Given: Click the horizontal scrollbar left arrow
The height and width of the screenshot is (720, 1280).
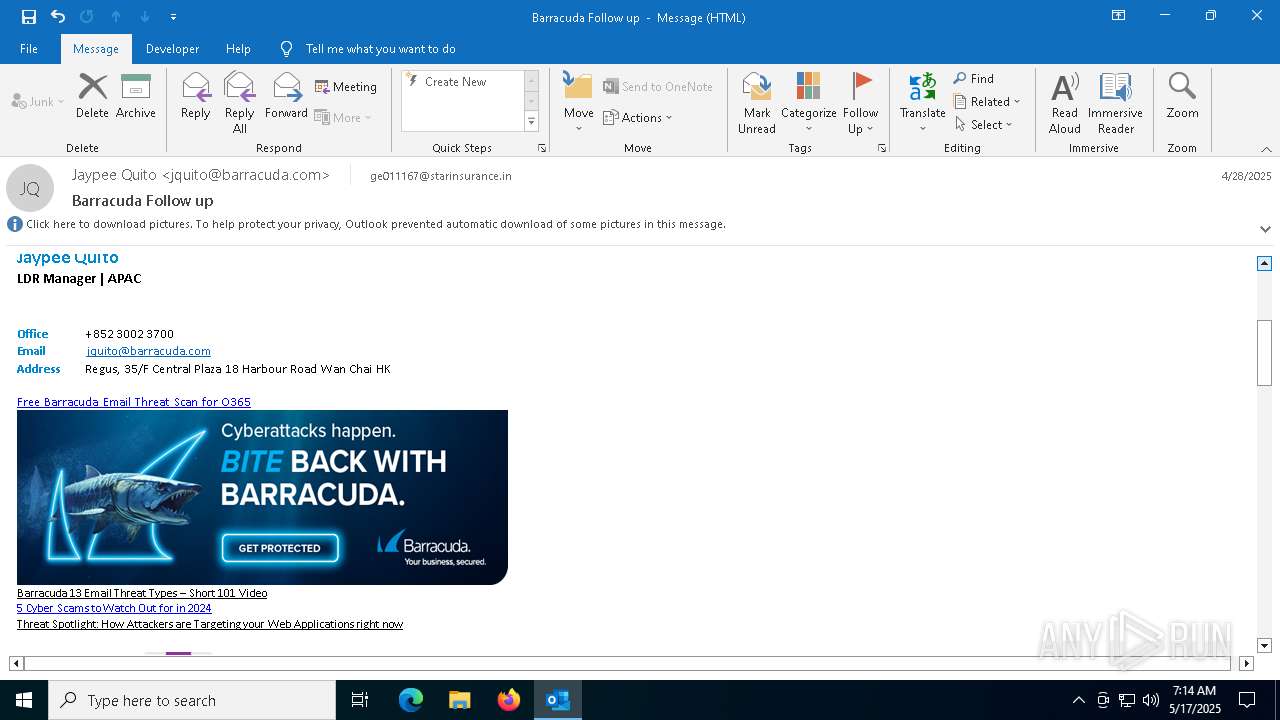Looking at the screenshot, I should (16, 663).
